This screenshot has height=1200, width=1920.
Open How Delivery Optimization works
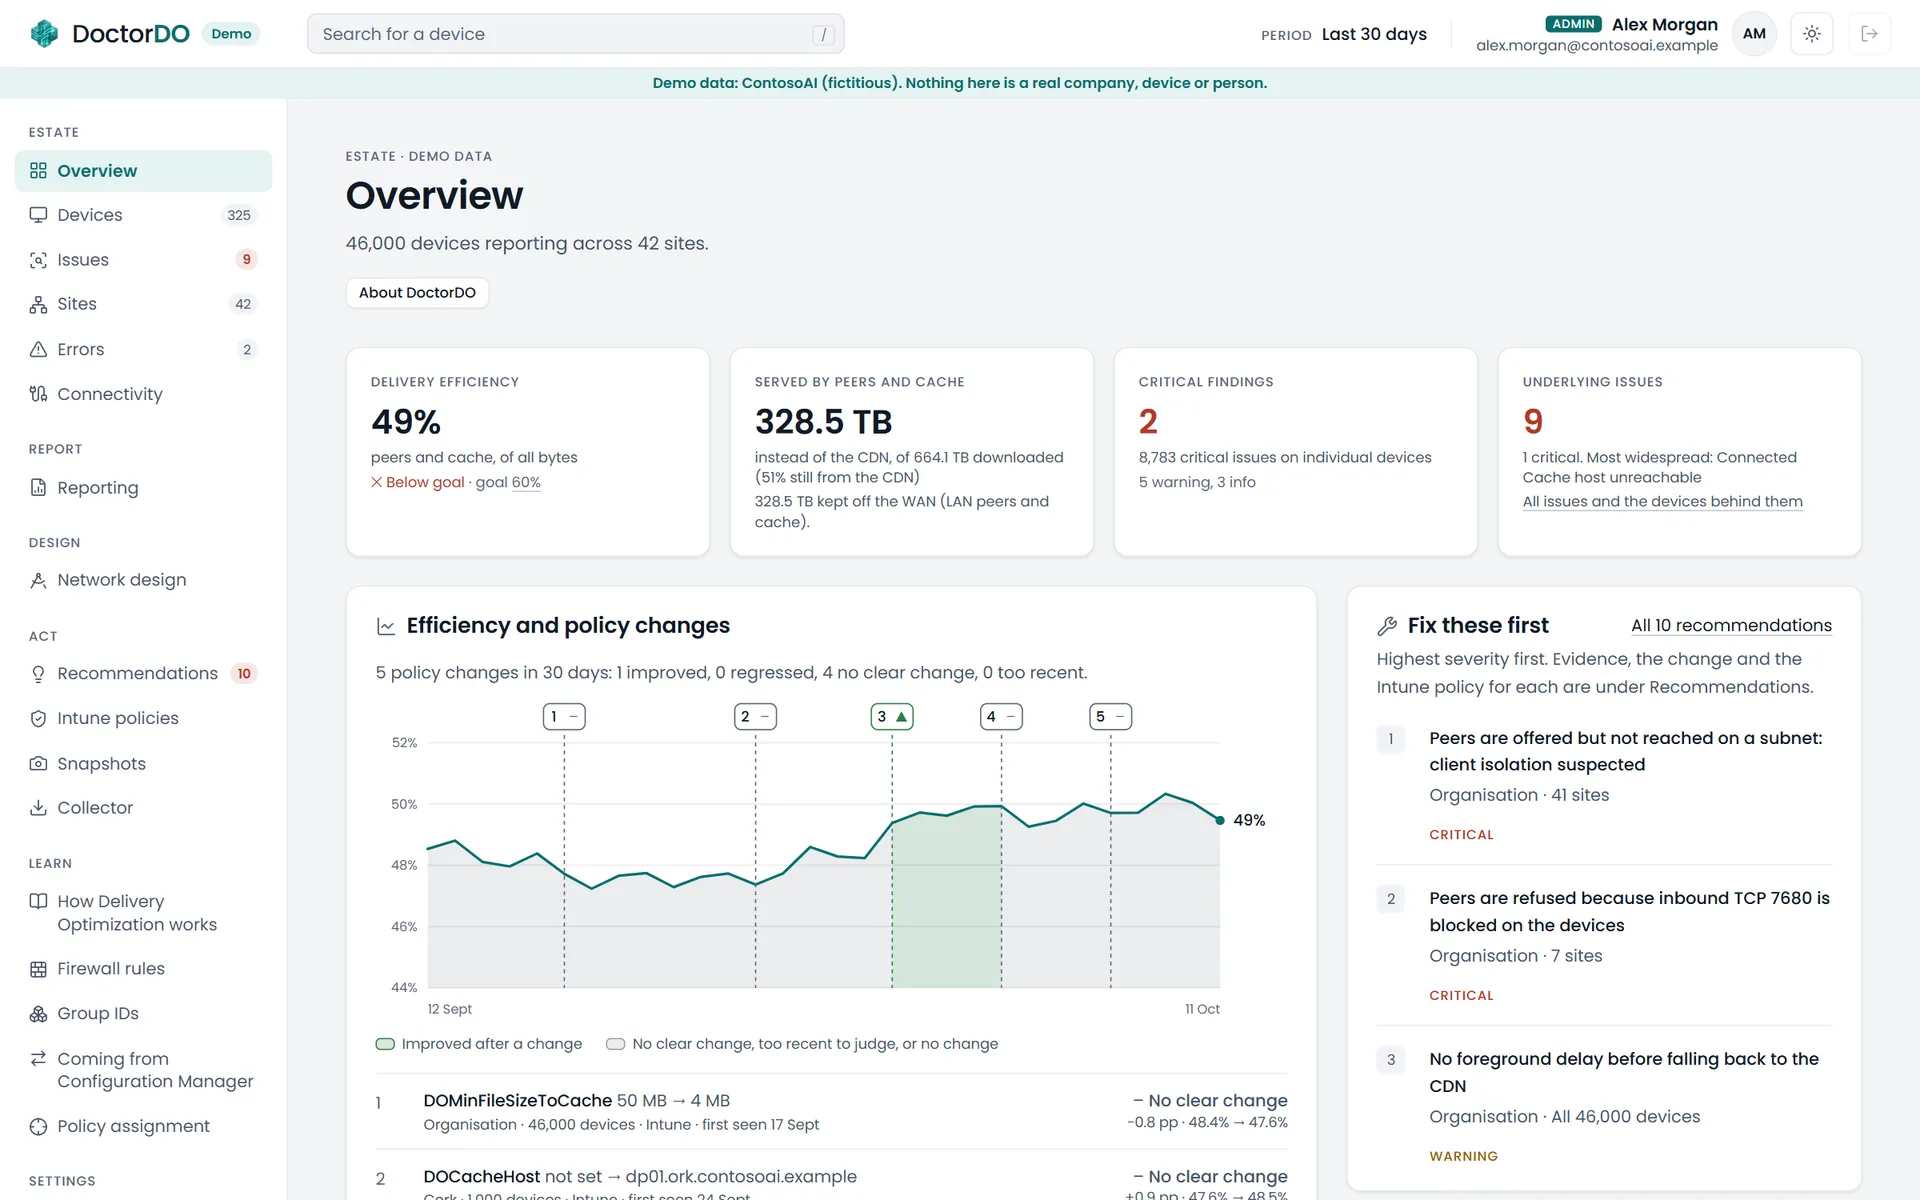[x=143, y=913]
